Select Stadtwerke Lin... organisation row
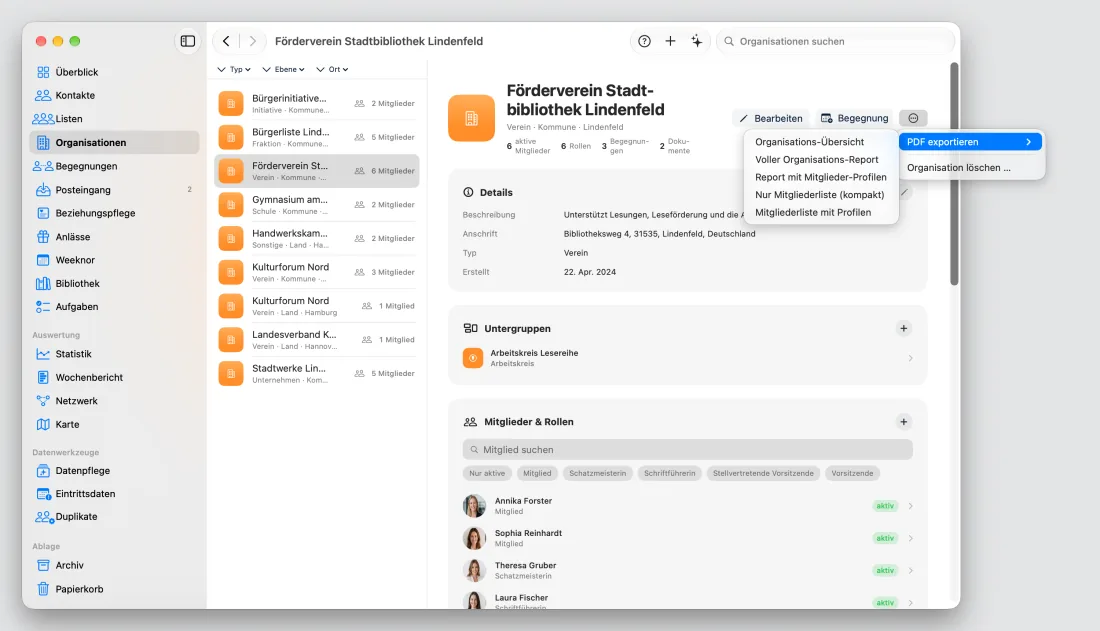 tap(316, 373)
